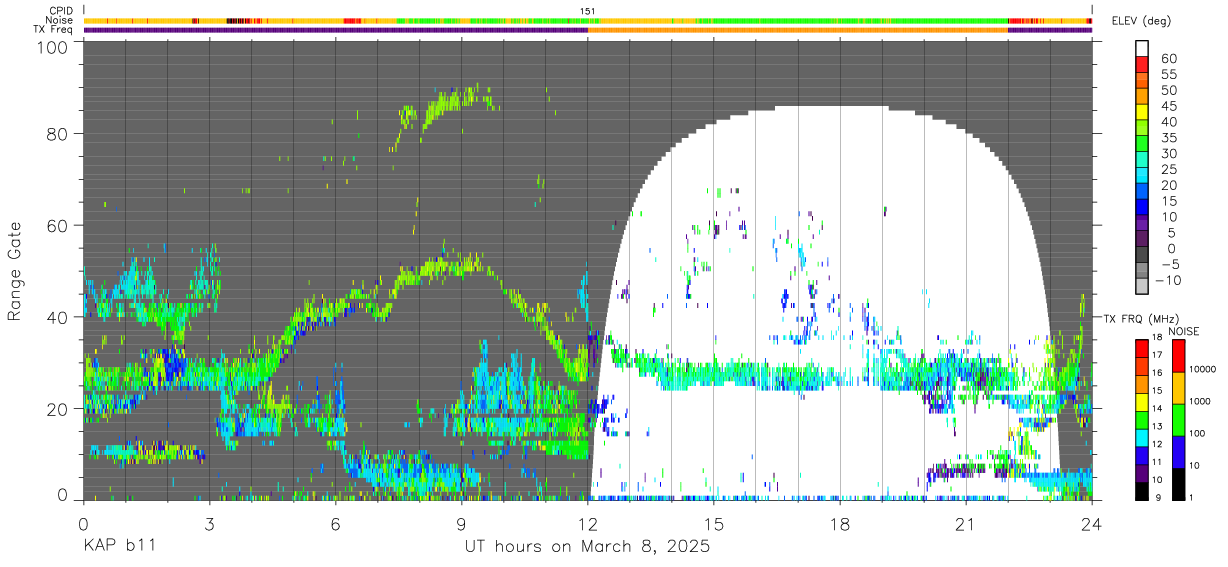Click the 0 tick on the UT hours axis

[x=83, y=523]
